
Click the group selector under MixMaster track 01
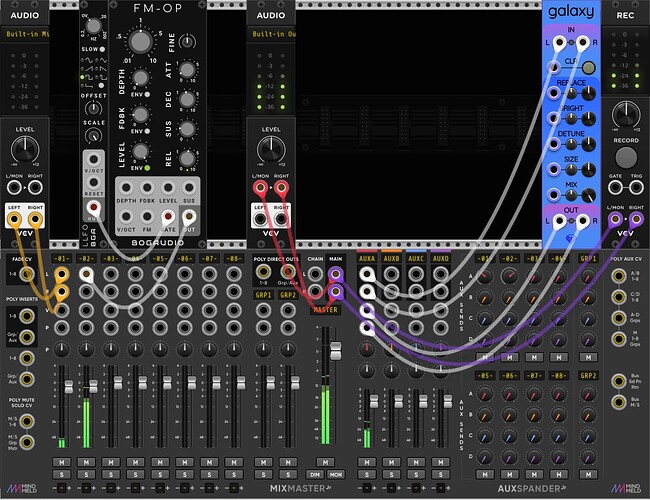tap(61, 488)
